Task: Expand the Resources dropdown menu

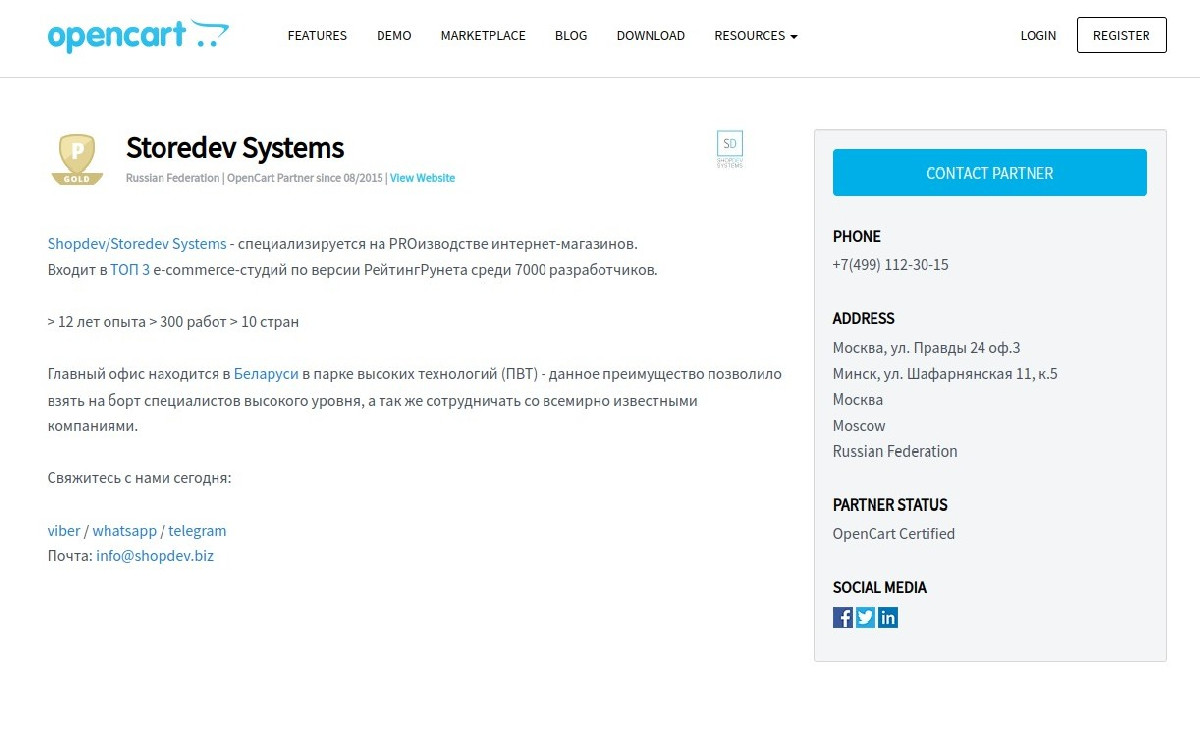Action: coord(756,36)
